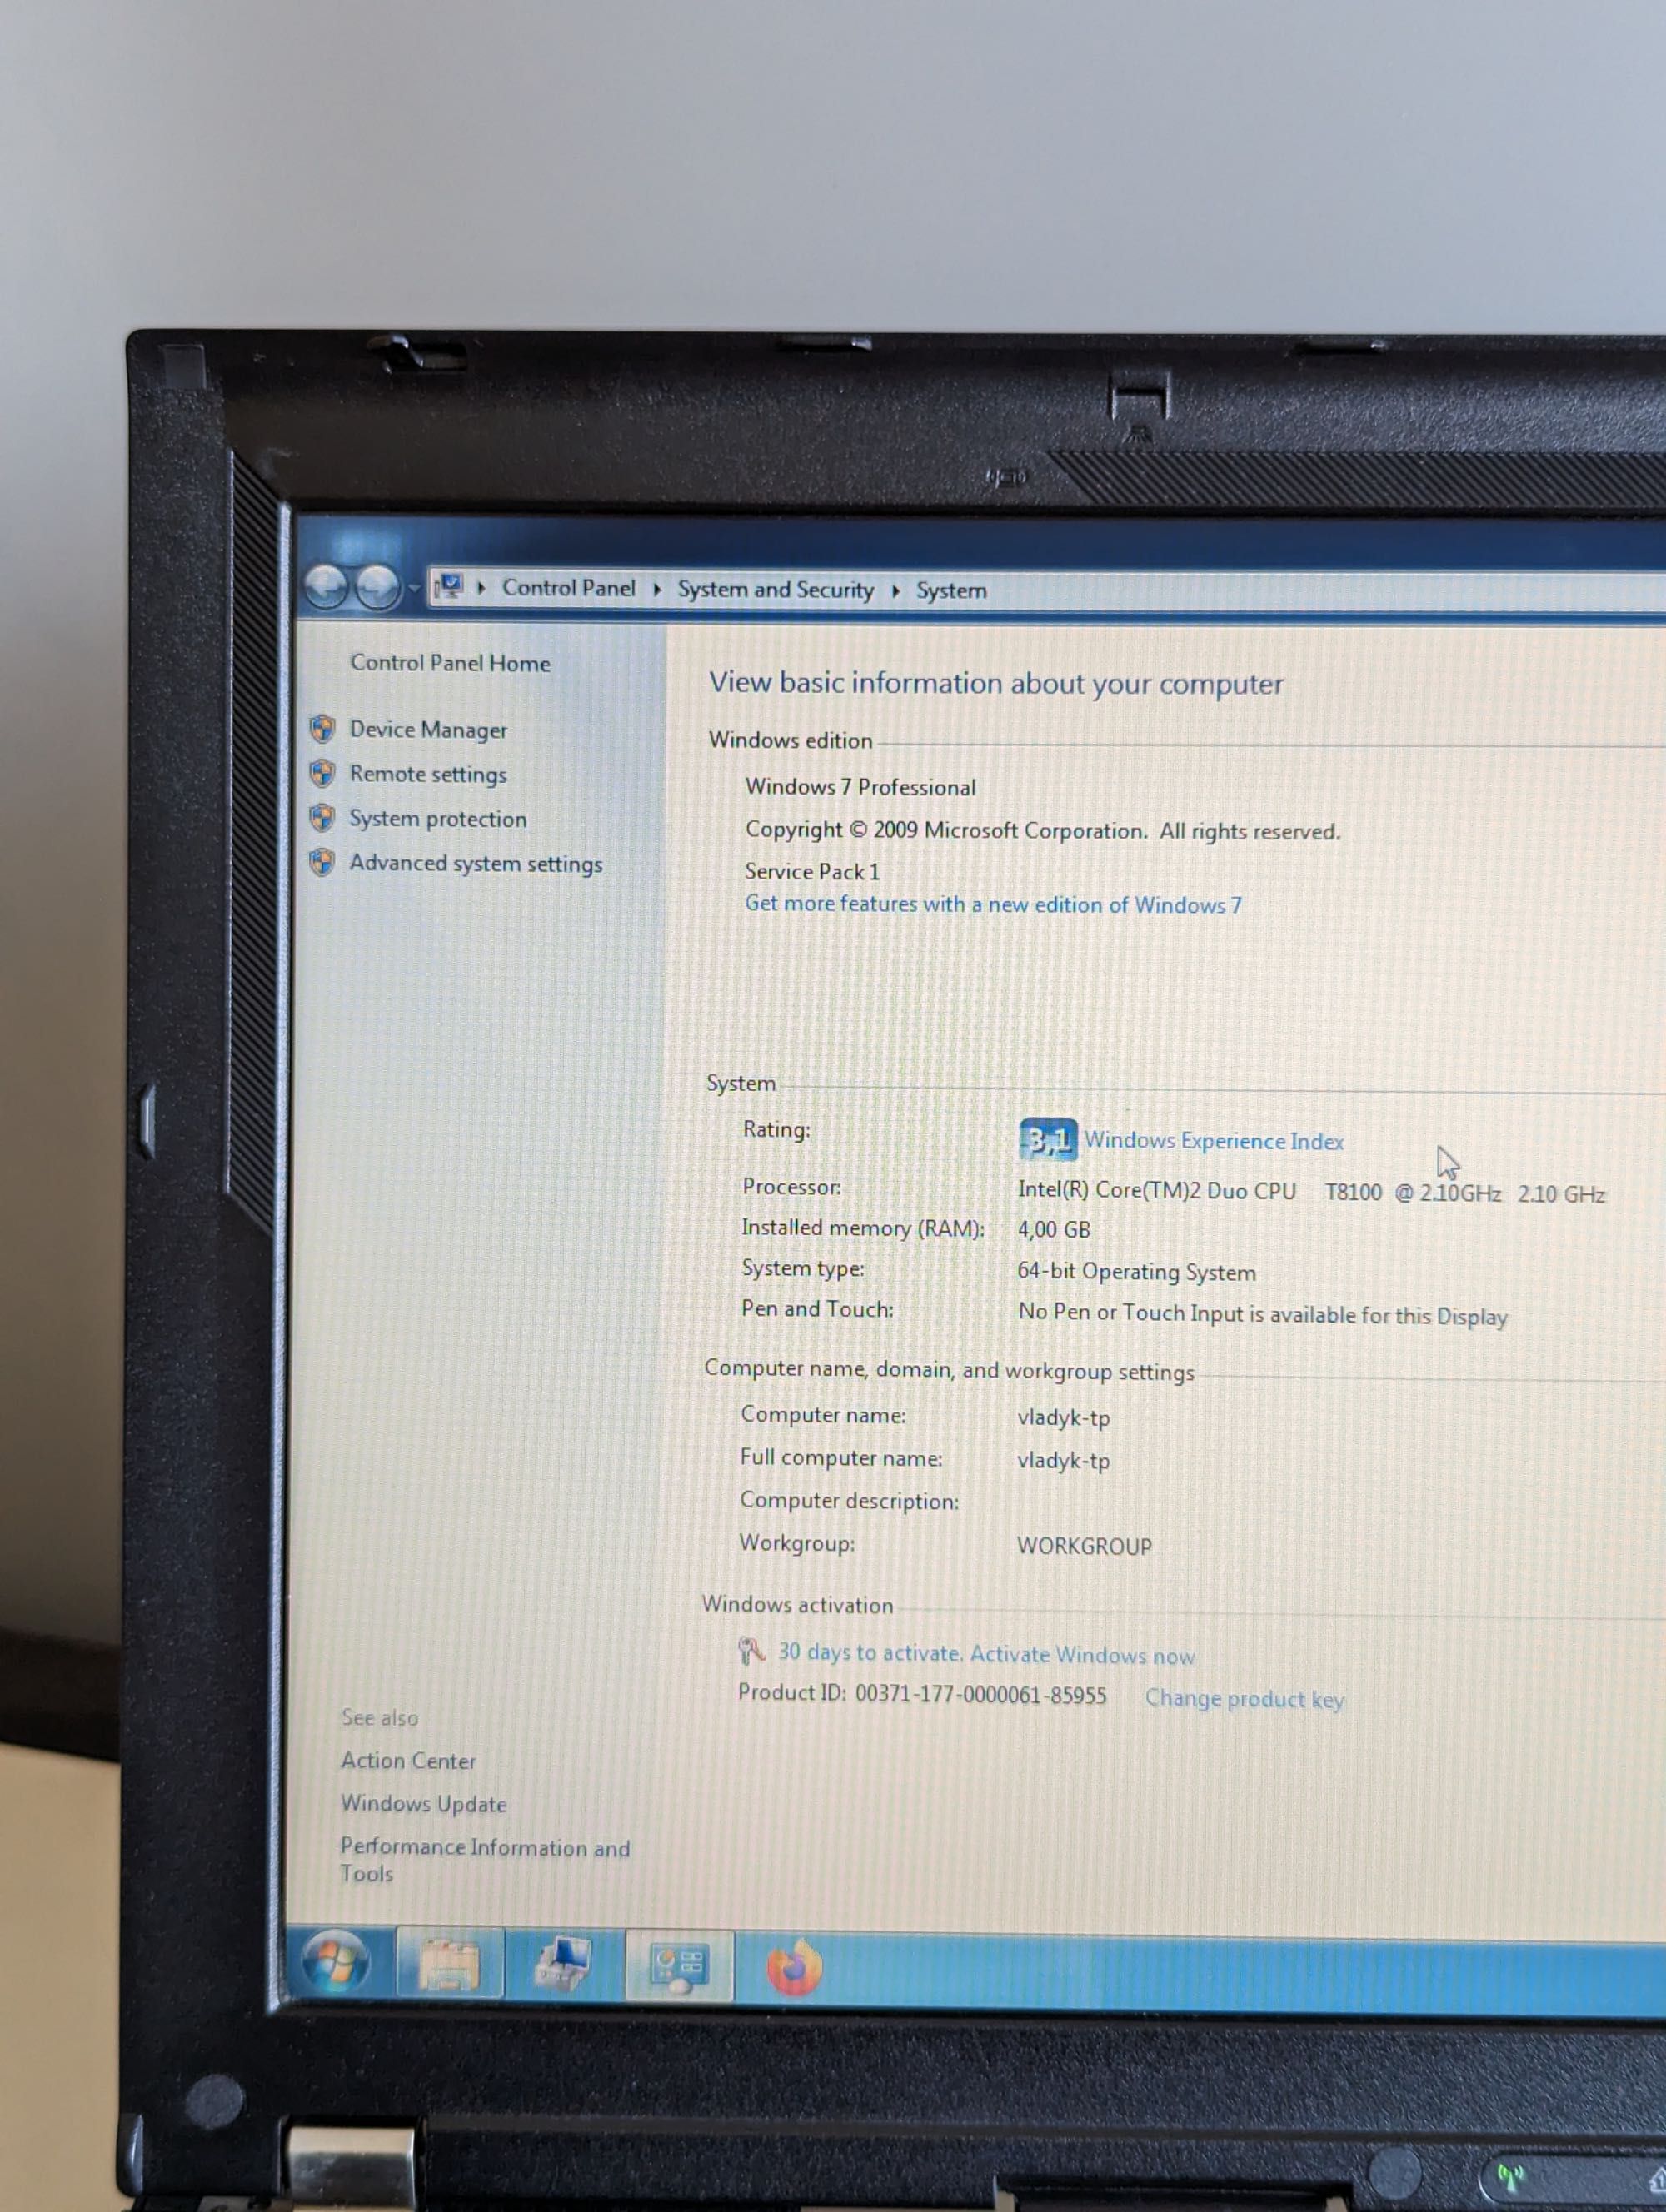Click the Back navigation arrow button
This screenshot has width=1666, height=2212.
point(327,586)
